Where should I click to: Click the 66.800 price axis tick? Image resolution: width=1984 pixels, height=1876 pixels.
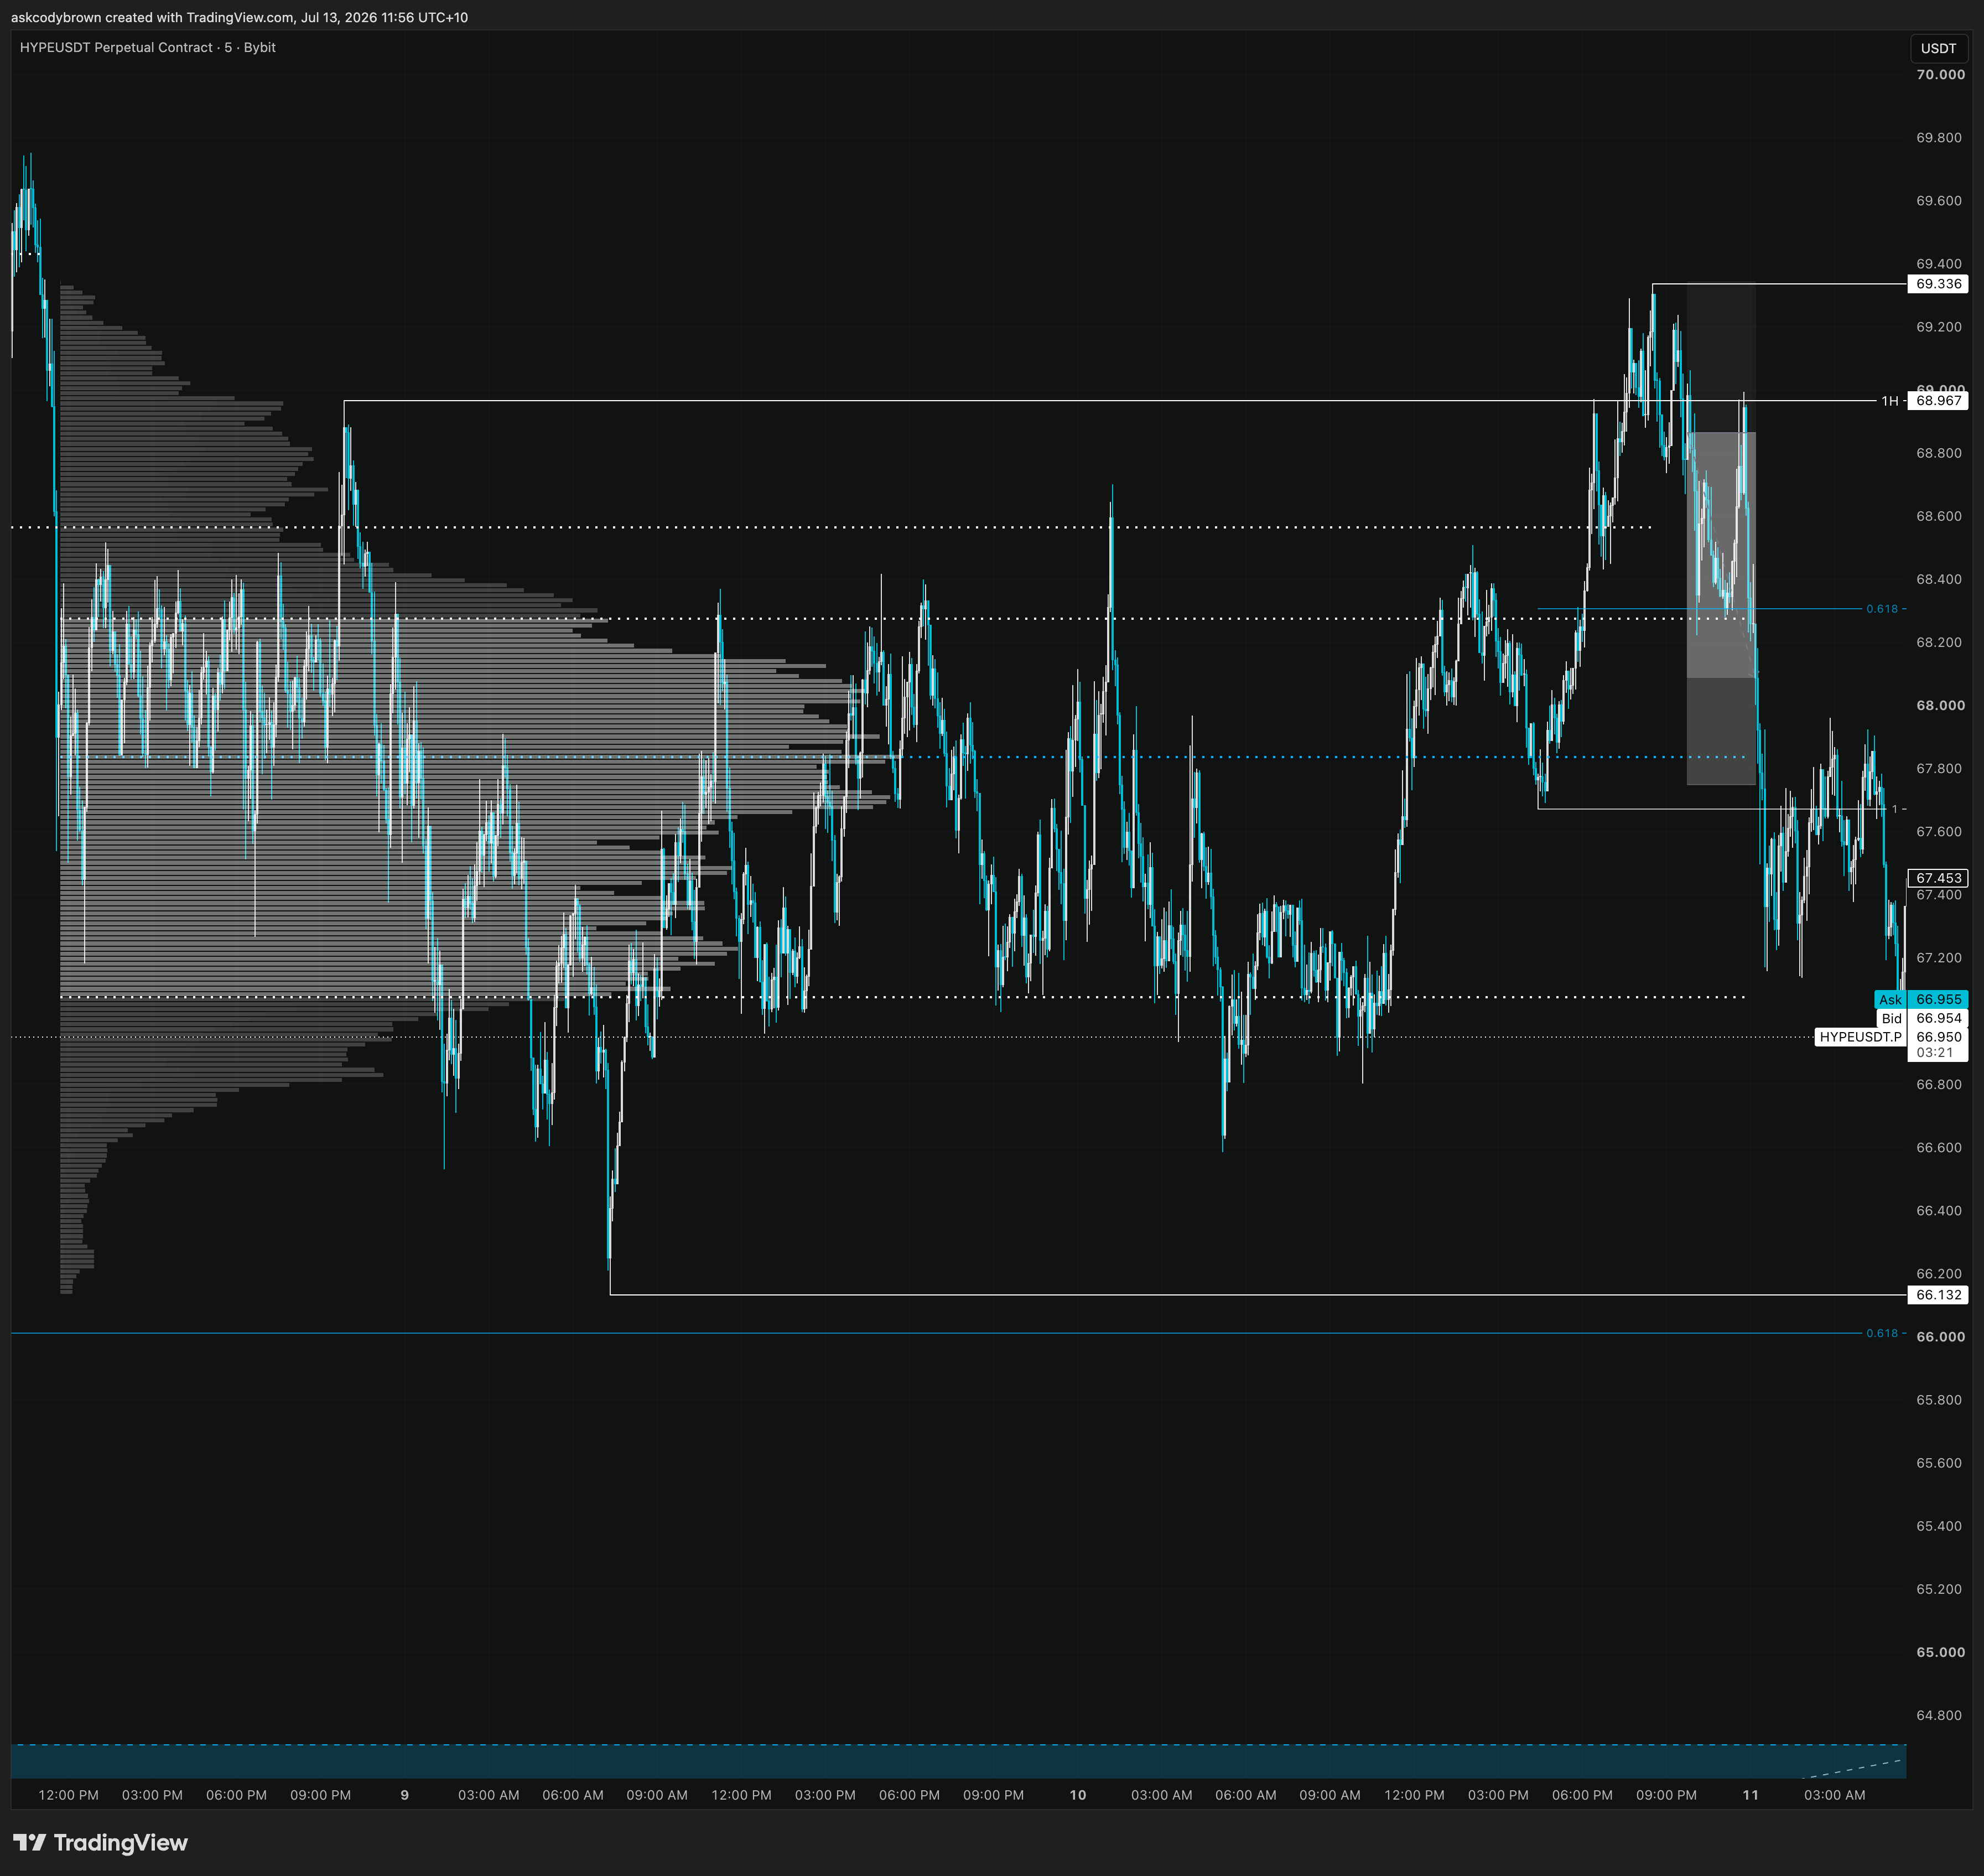click(x=1939, y=1084)
